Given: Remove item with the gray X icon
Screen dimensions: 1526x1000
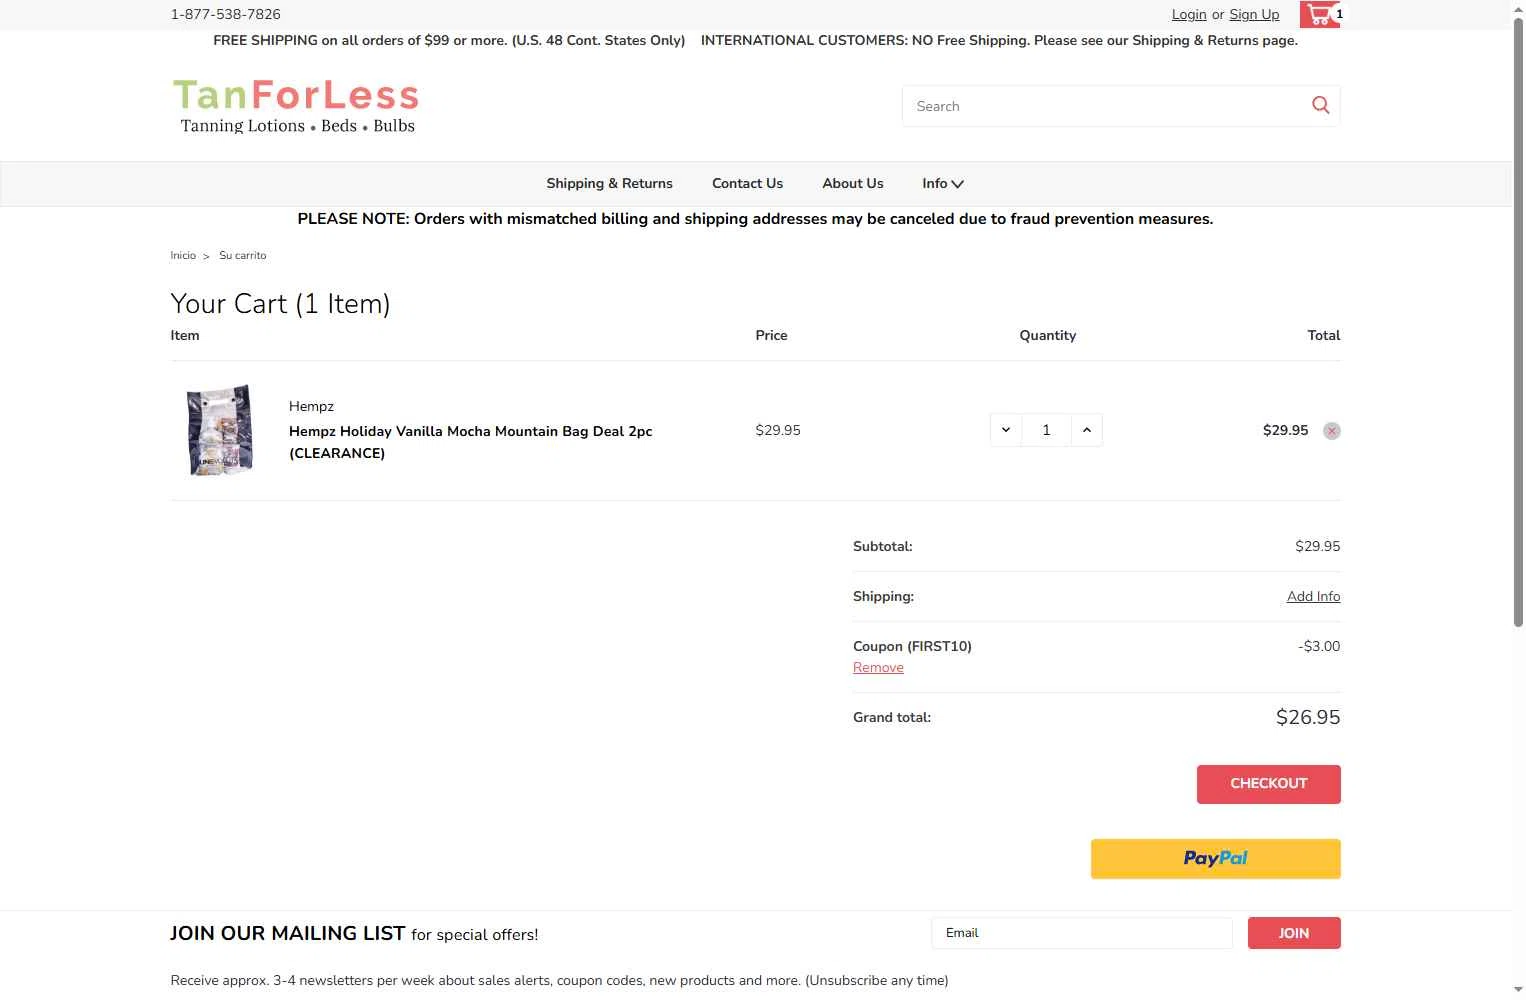Looking at the screenshot, I should point(1331,431).
